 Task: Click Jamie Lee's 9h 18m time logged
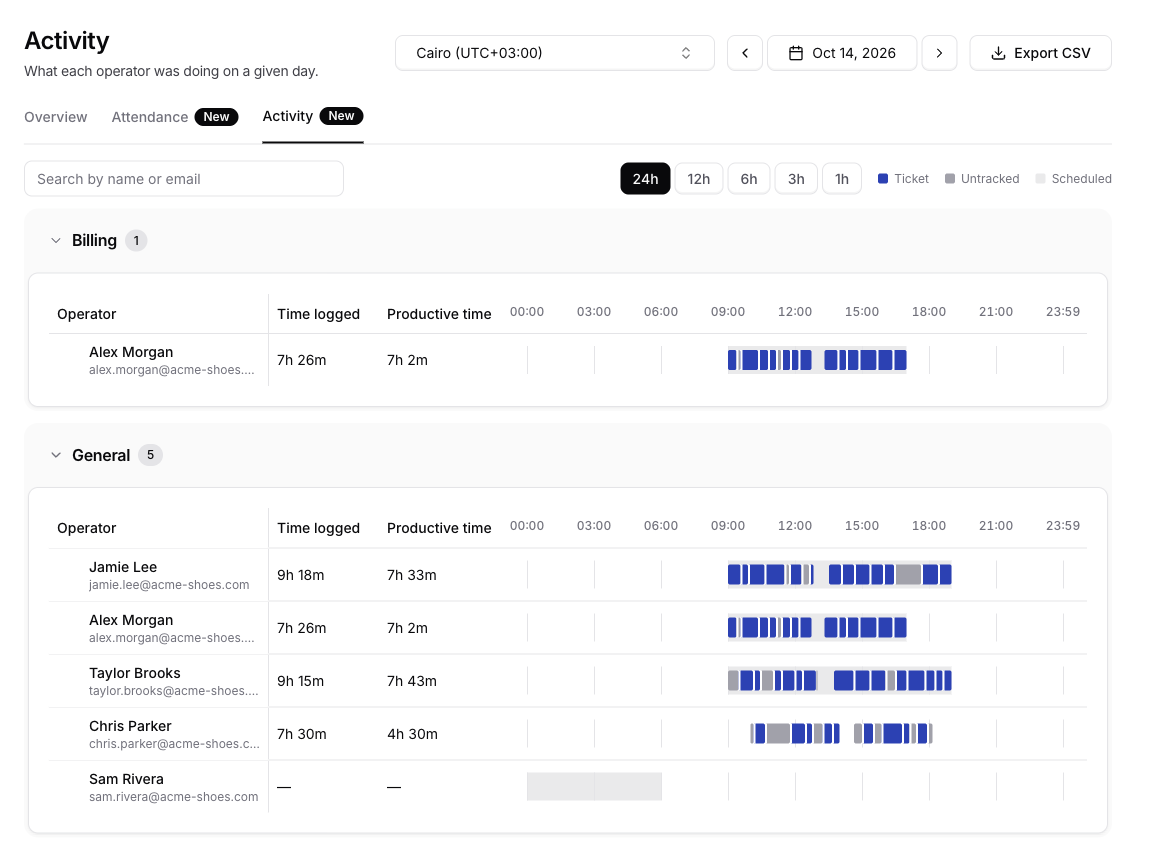click(x=300, y=575)
